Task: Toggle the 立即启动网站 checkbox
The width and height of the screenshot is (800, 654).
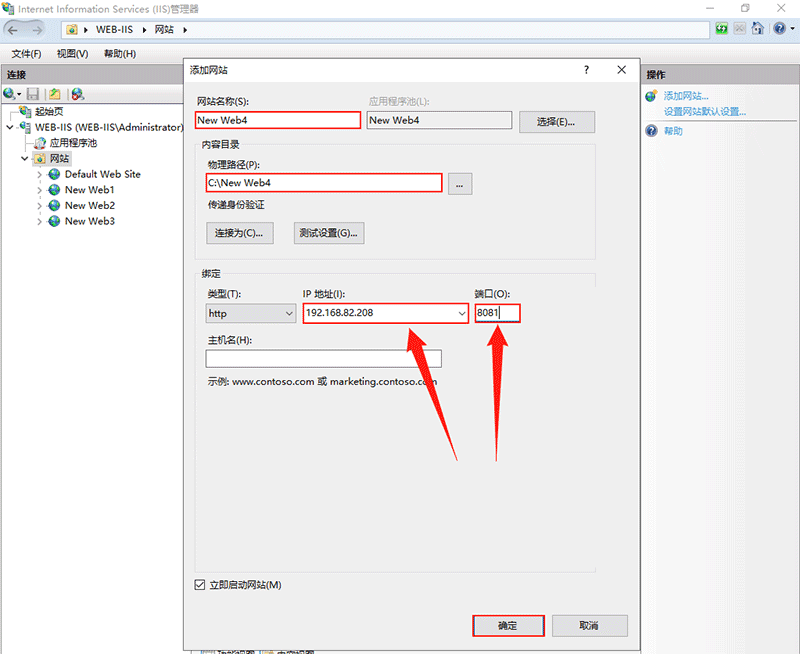Action: pos(199,585)
